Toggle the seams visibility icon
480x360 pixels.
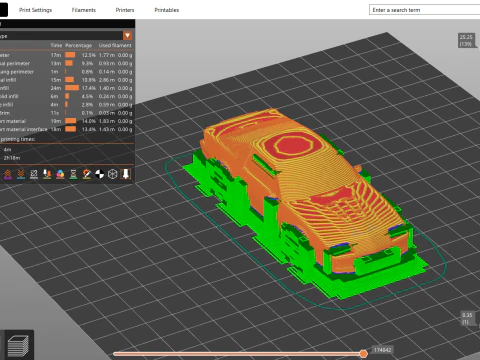click(x=34, y=174)
